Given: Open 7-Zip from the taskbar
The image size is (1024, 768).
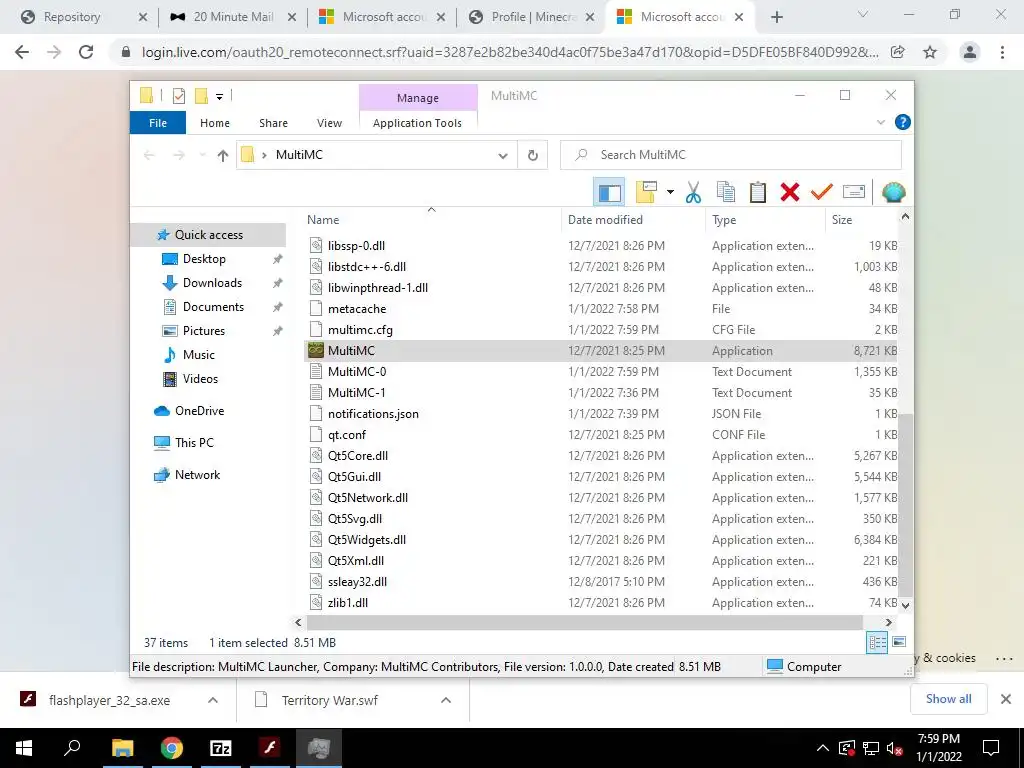Looking at the screenshot, I should coord(221,748).
